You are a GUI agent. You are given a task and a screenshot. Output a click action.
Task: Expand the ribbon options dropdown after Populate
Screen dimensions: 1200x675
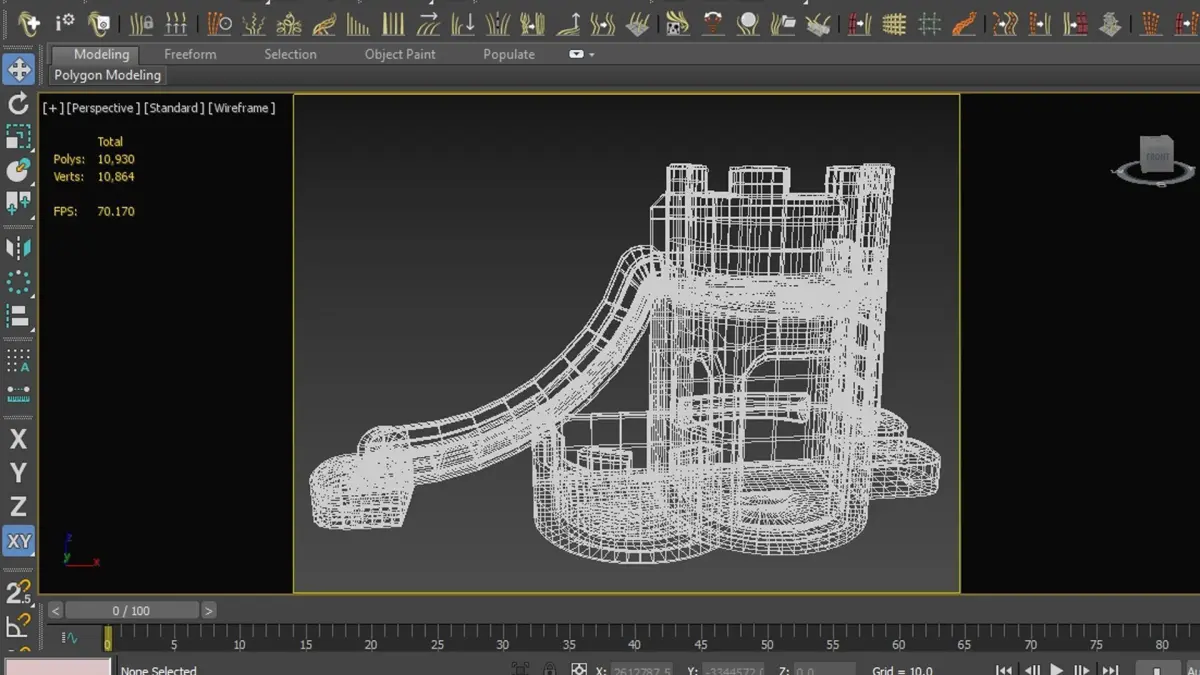pos(581,54)
